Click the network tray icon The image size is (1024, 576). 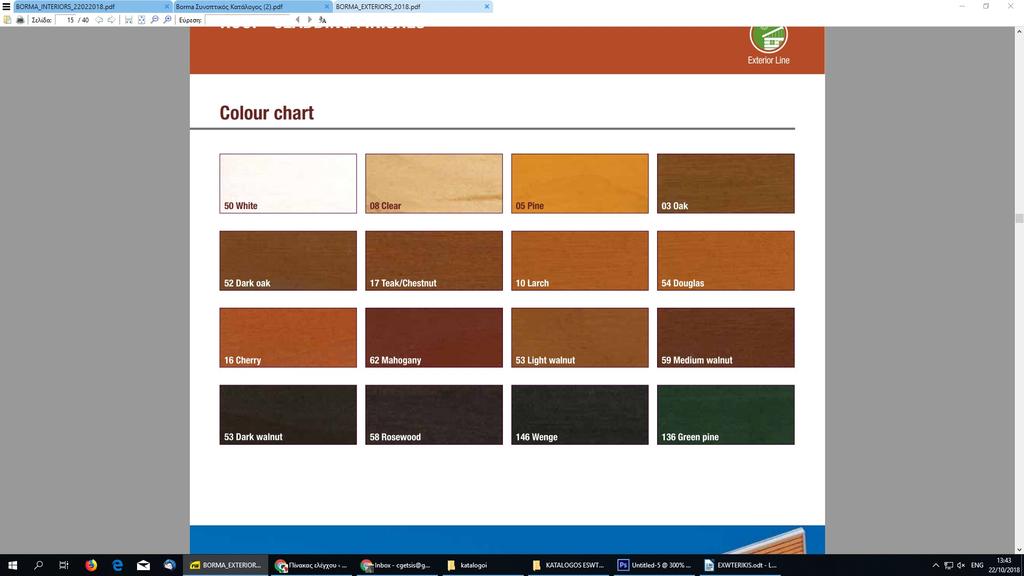click(948, 566)
